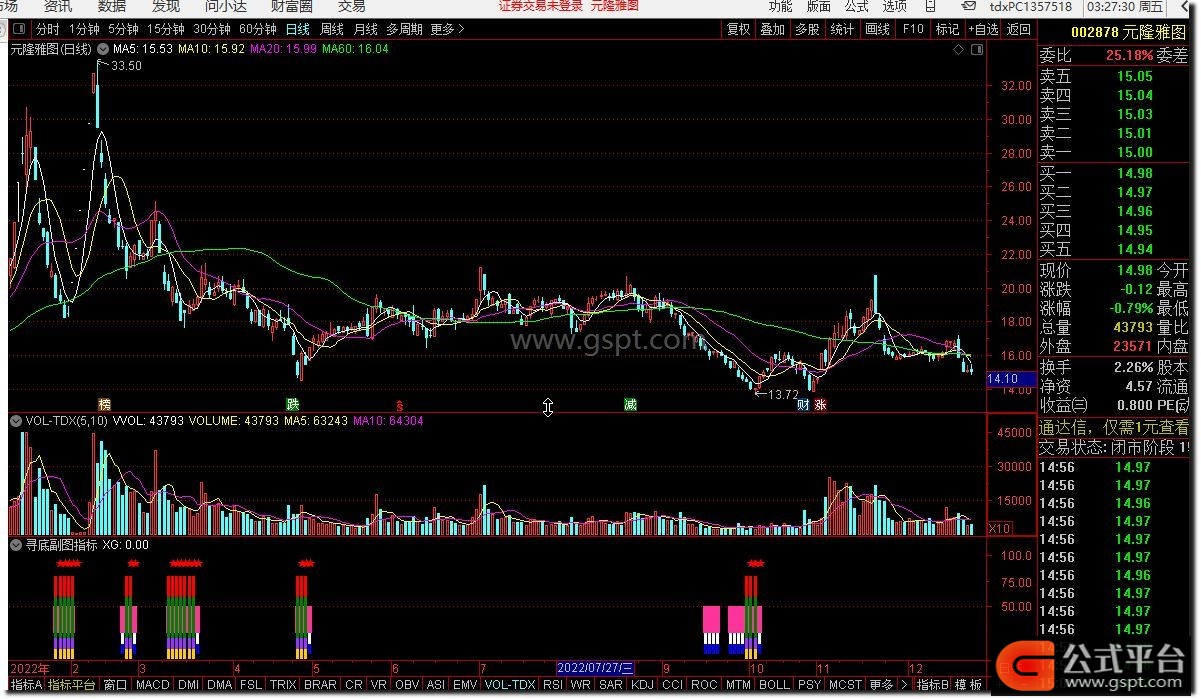Select the 指标B tab

pos(932,685)
